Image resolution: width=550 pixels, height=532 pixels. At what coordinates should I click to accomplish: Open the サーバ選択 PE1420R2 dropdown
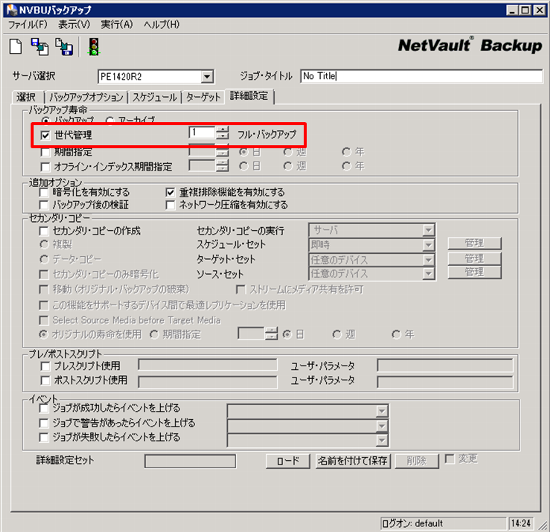tap(207, 76)
